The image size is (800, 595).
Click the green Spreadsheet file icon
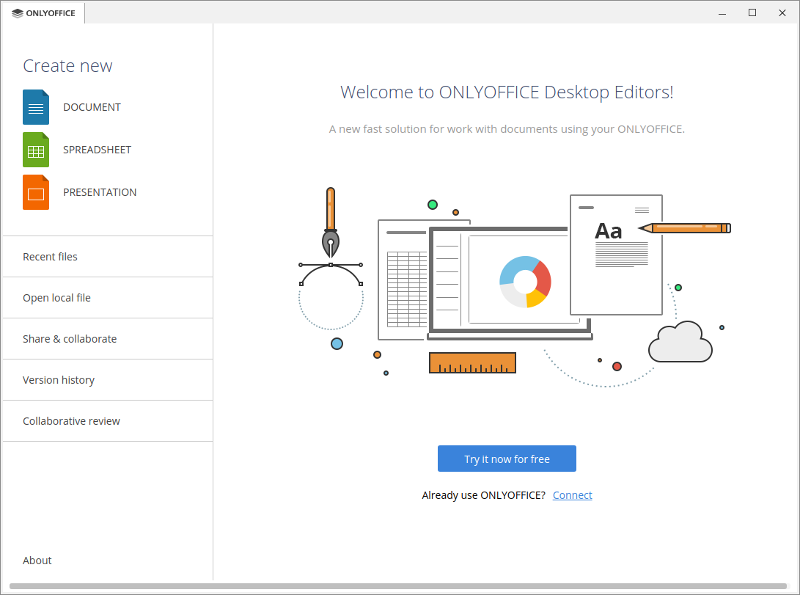click(x=36, y=150)
